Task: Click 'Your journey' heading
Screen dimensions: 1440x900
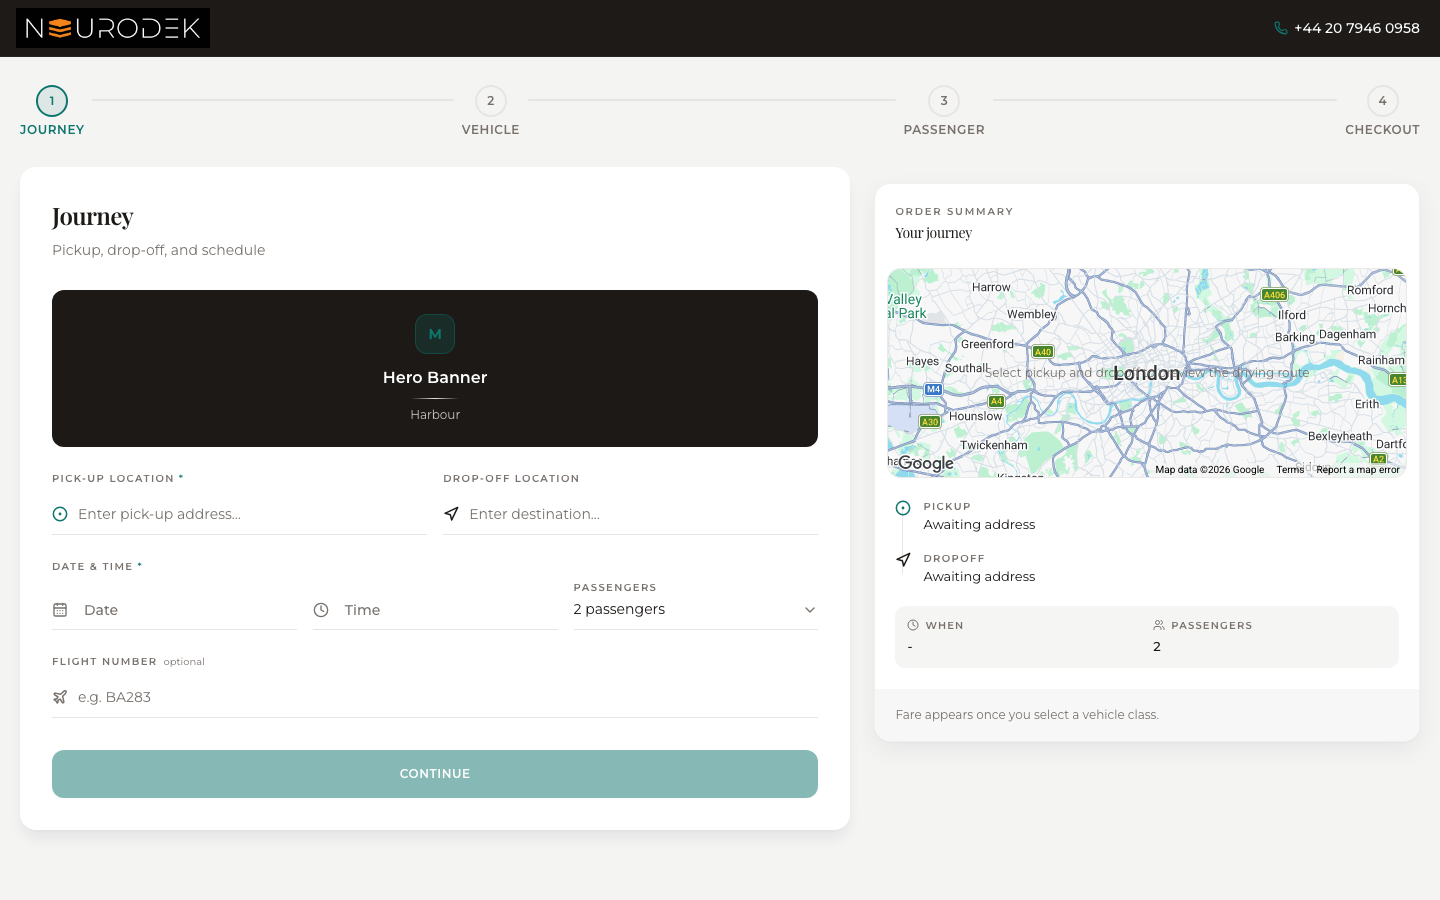Action: [x=933, y=233]
